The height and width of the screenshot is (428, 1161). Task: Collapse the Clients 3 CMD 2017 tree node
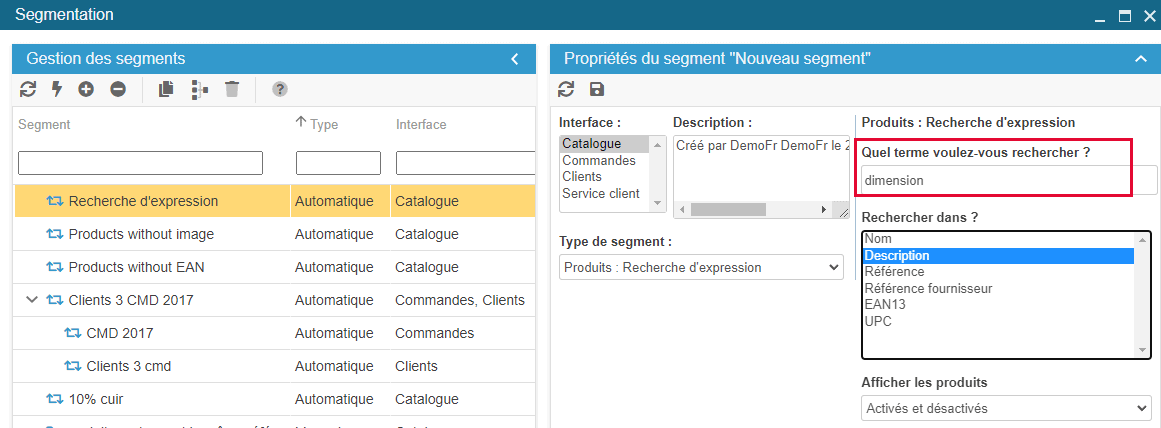[x=32, y=300]
